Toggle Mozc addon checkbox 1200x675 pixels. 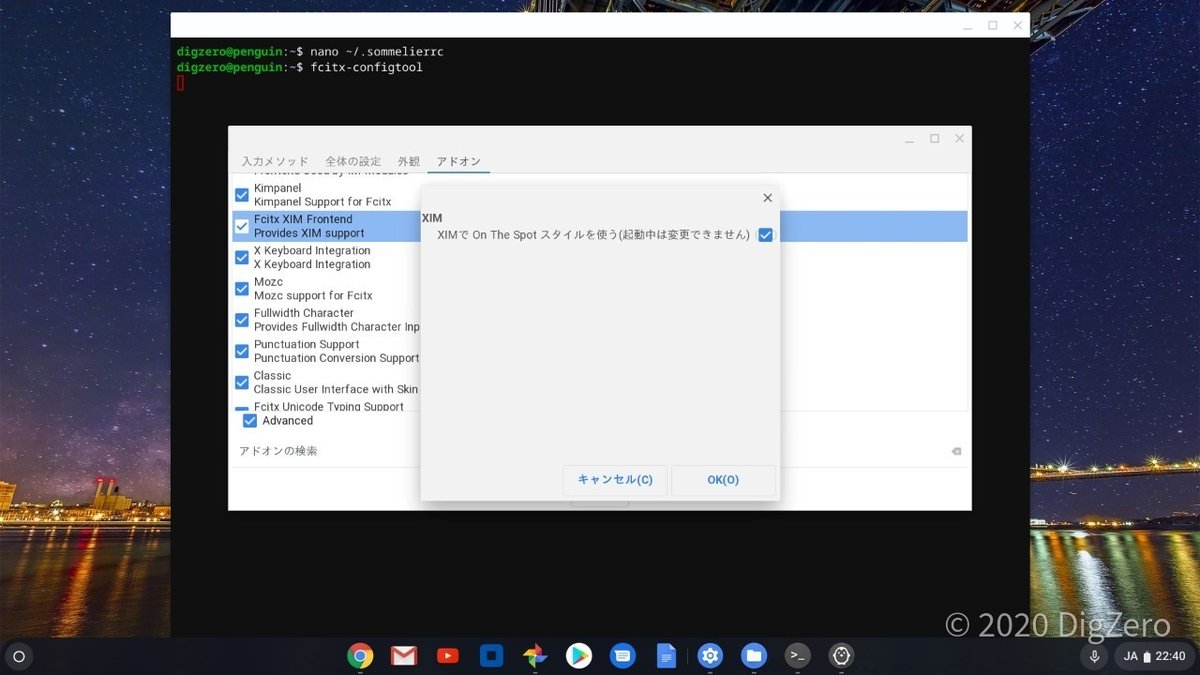(242, 288)
